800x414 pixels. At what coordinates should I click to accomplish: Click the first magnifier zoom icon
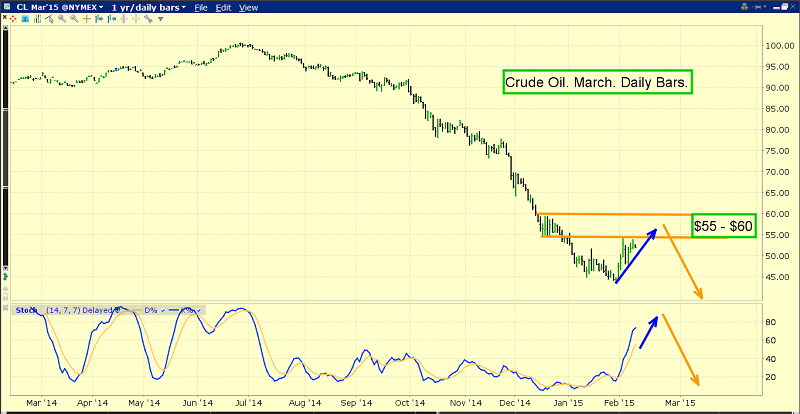(62, 19)
